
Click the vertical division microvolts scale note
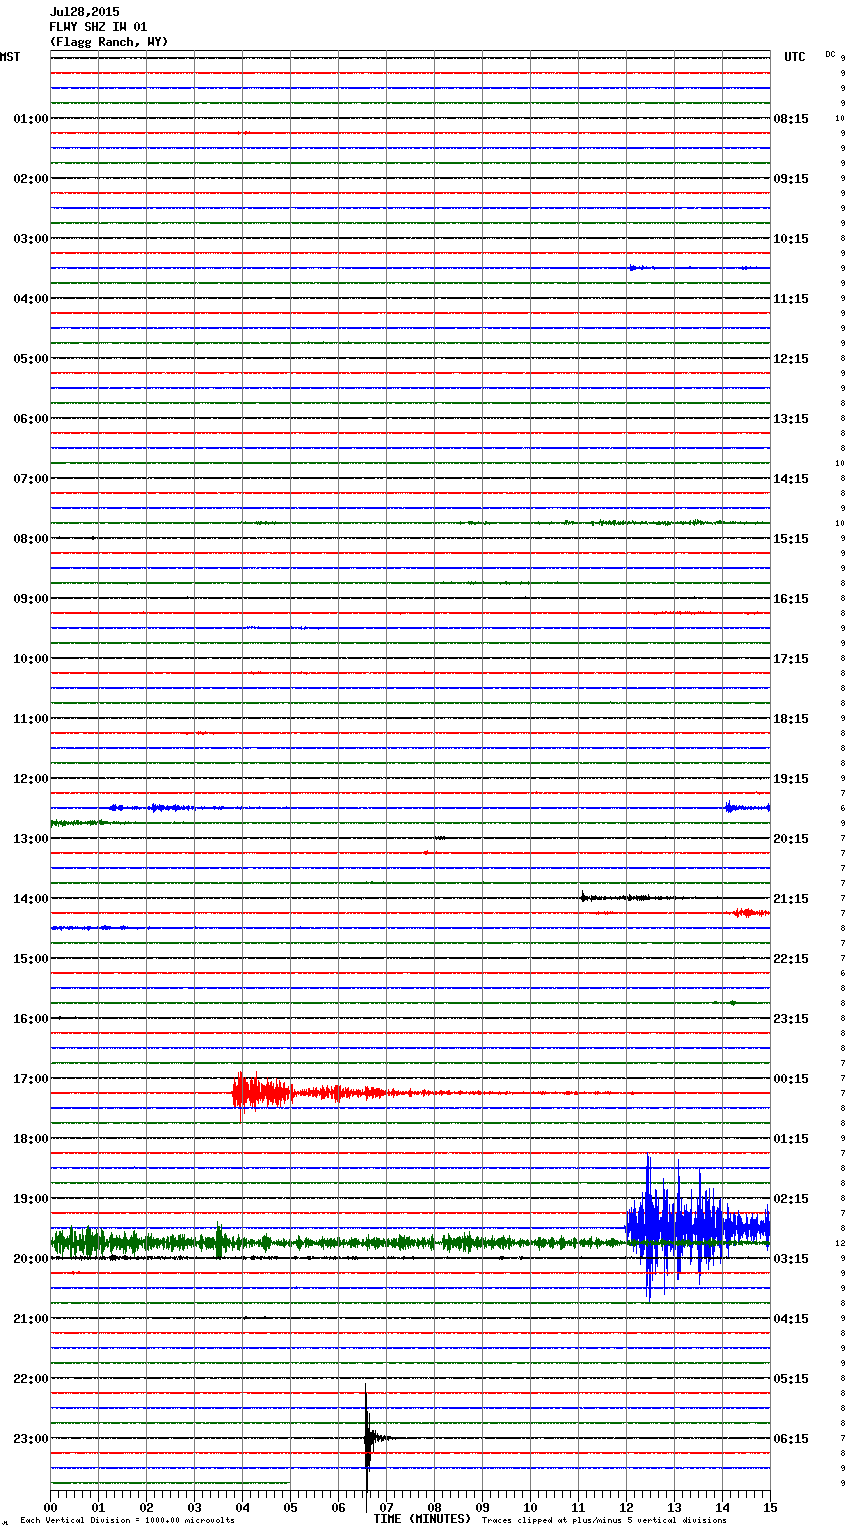[127, 1520]
